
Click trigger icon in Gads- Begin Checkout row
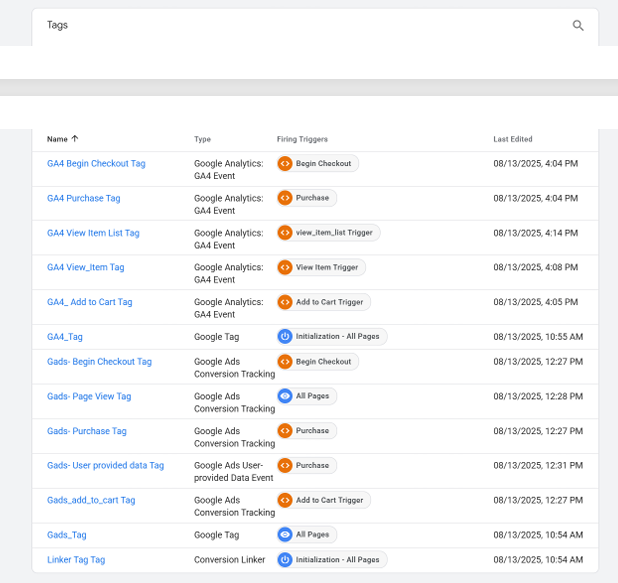(285, 361)
